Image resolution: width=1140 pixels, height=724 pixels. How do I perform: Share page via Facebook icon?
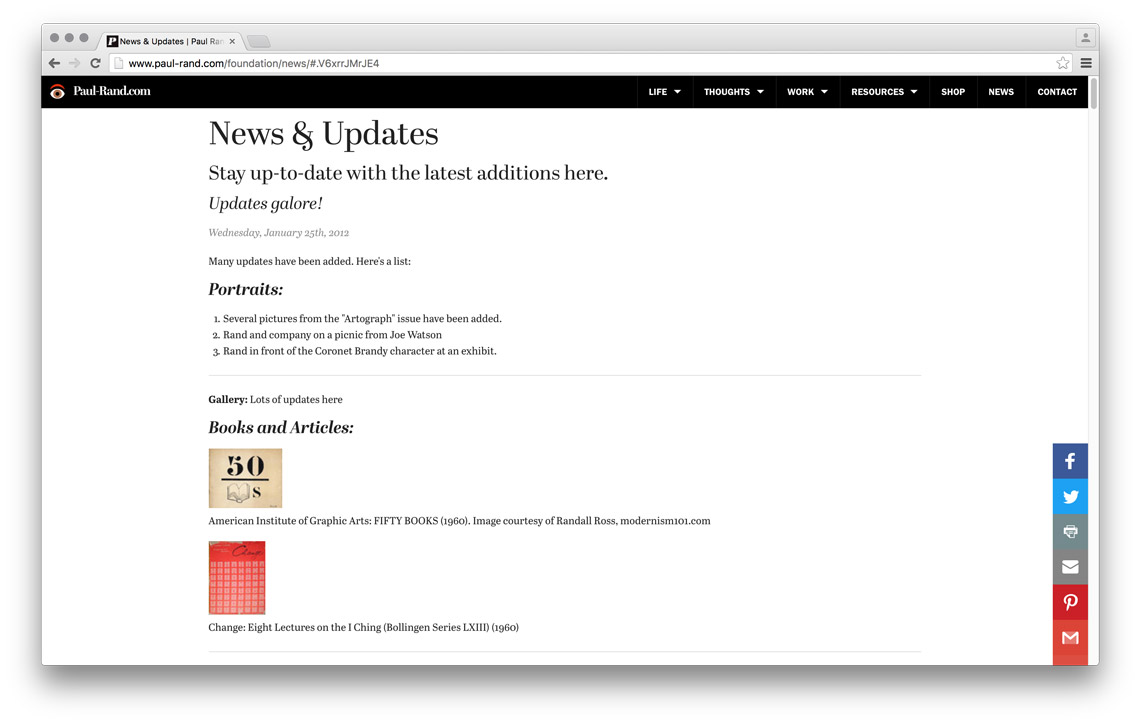(x=1070, y=461)
